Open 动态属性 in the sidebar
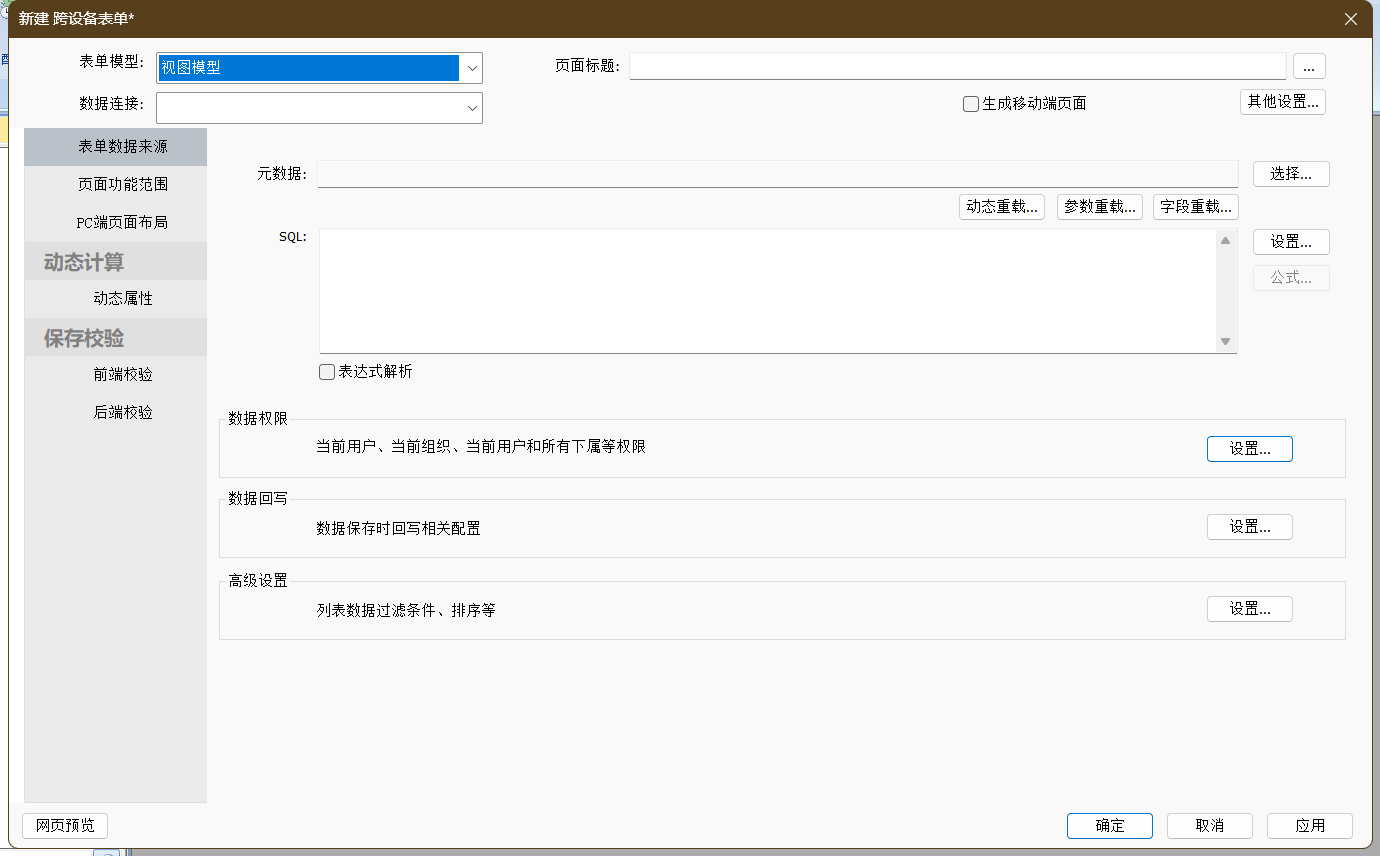The width and height of the screenshot is (1380, 856). (x=123, y=299)
